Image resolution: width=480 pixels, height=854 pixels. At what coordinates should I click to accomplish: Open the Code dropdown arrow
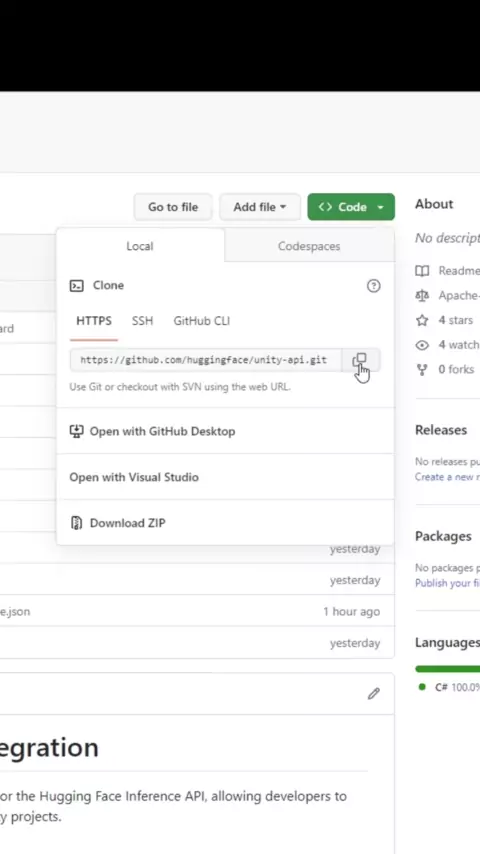pyautogui.click(x=380, y=208)
